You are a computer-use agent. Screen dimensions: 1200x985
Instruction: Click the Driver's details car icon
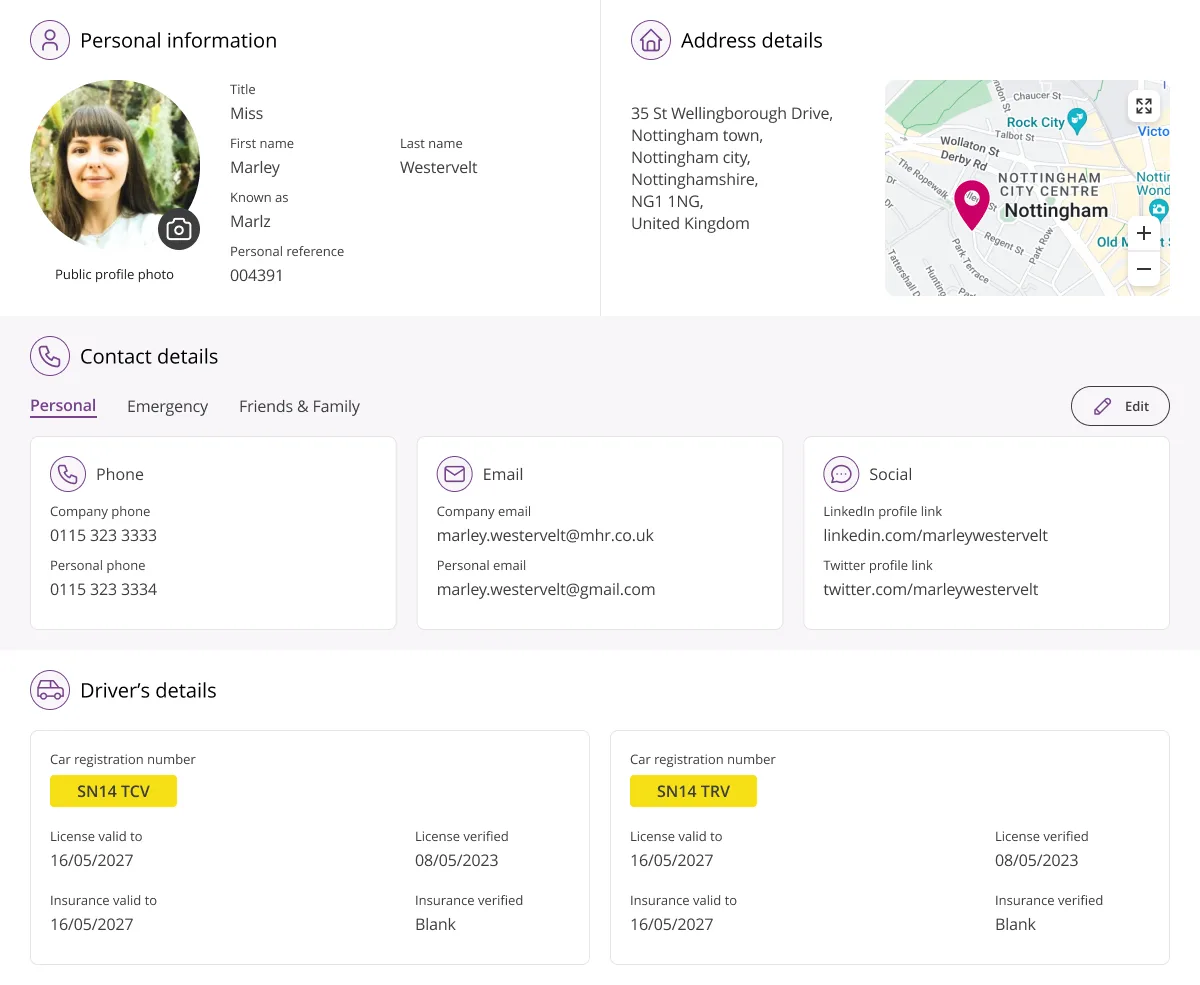50,690
